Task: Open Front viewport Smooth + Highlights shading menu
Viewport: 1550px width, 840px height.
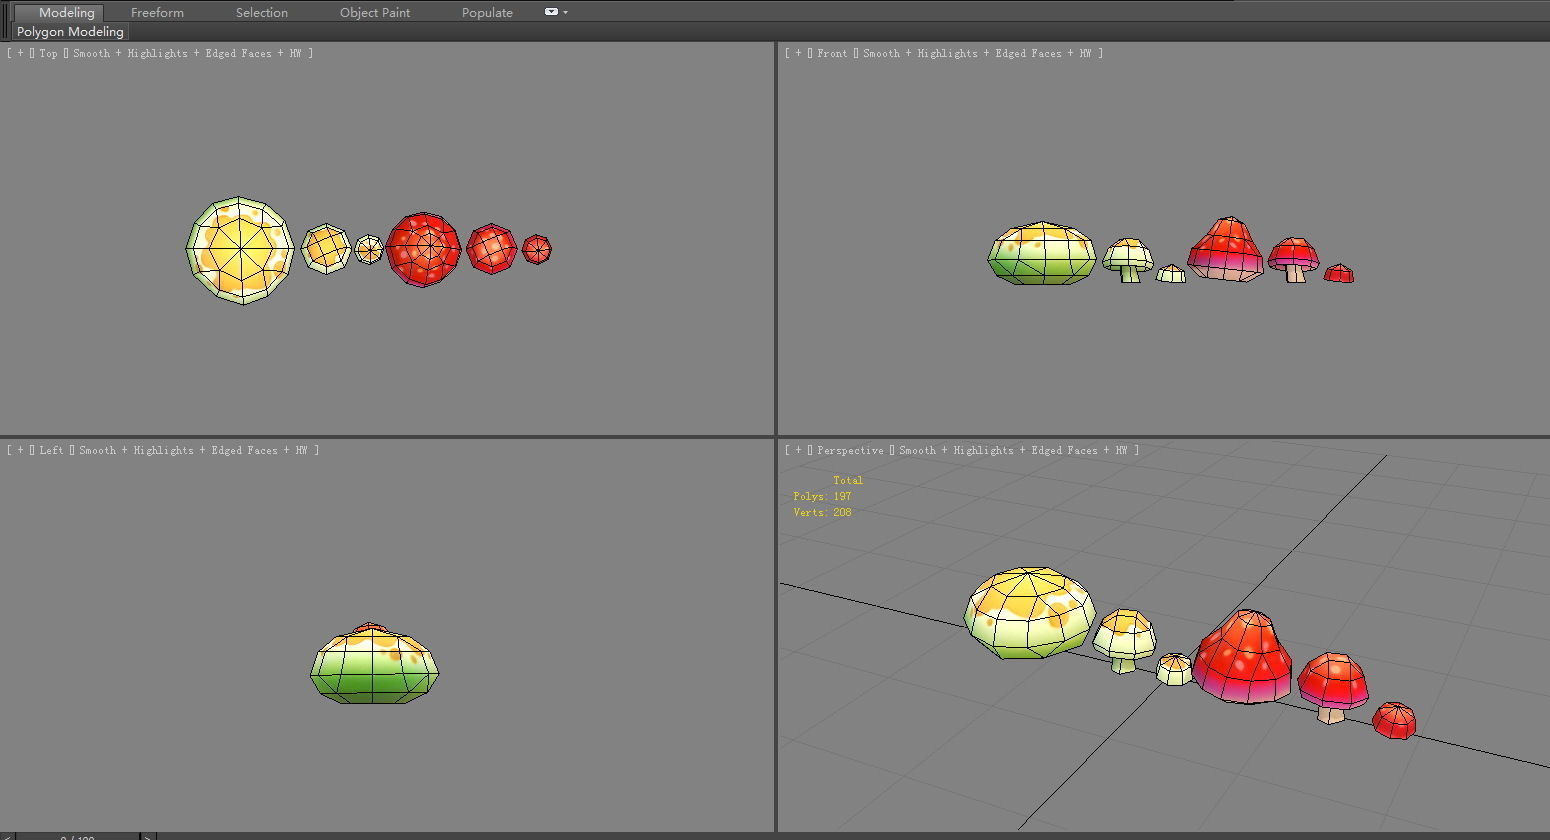Action: tap(981, 53)
